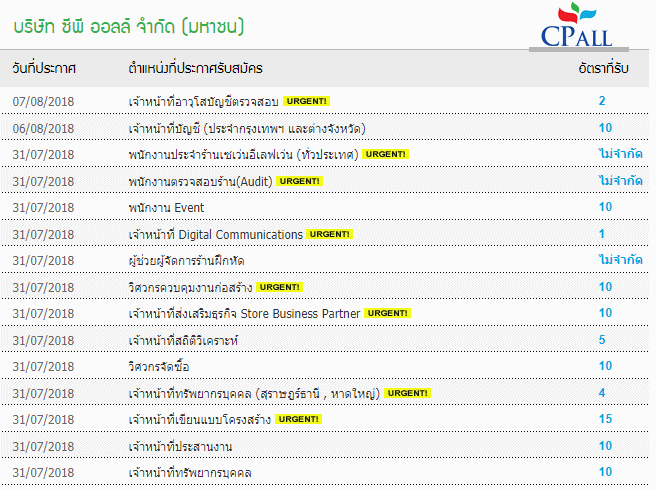656x491 pixels.
Task: Click the อัตราที่รับ column header
Action: (603, 68)
